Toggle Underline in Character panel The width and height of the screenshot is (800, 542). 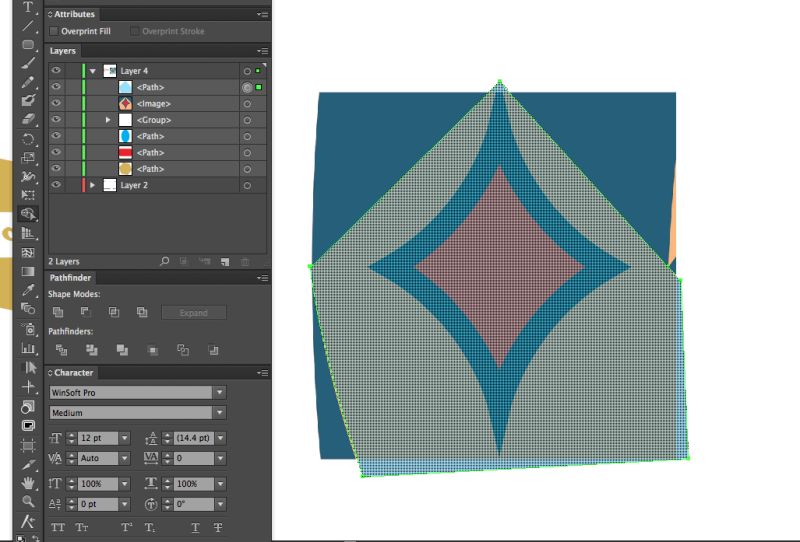[x=195, y=528]
